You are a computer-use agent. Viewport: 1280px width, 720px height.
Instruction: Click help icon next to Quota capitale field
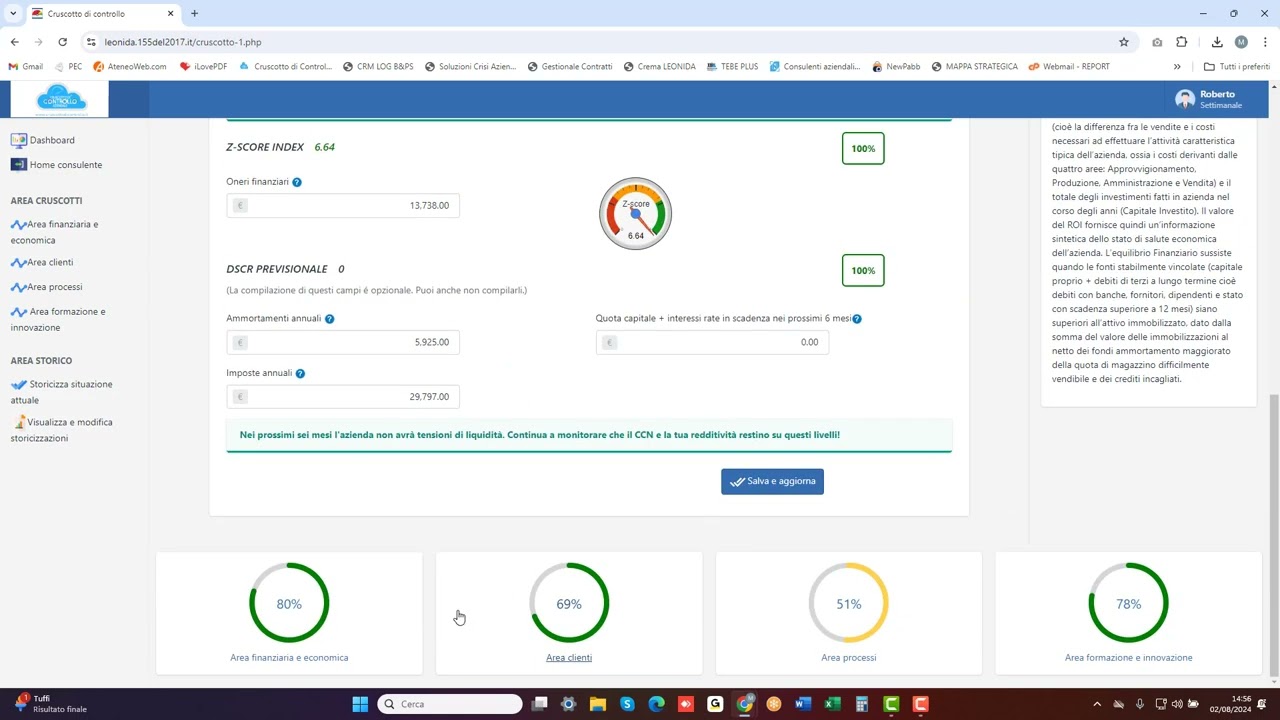[x=857, y=319]
